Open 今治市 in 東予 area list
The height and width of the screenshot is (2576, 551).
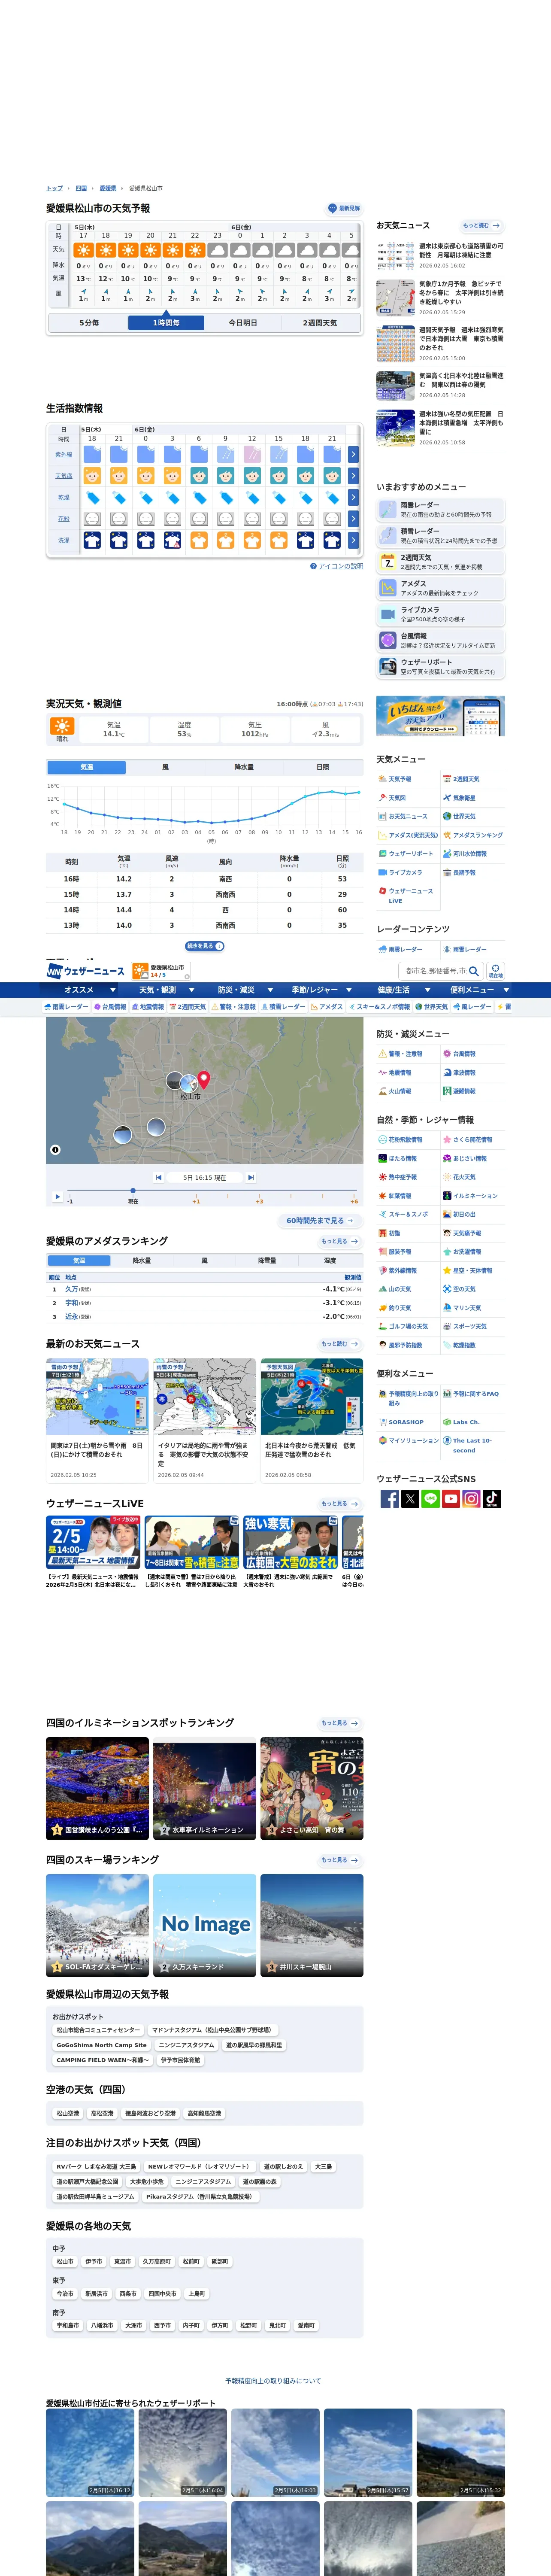[65, 2294]
